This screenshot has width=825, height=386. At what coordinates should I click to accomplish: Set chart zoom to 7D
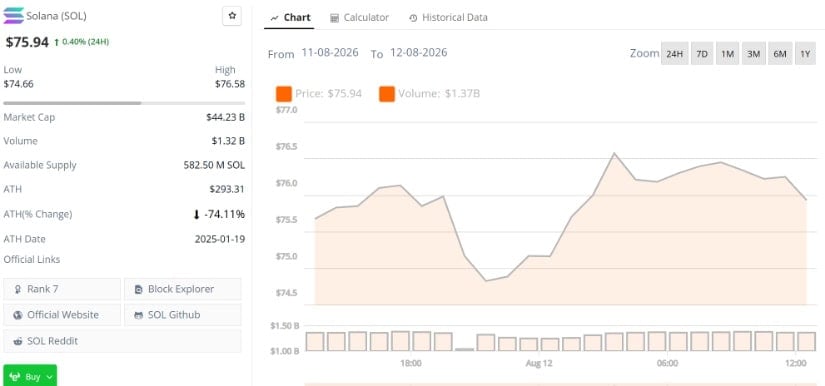pyautogui.click(x=702, y=54)
